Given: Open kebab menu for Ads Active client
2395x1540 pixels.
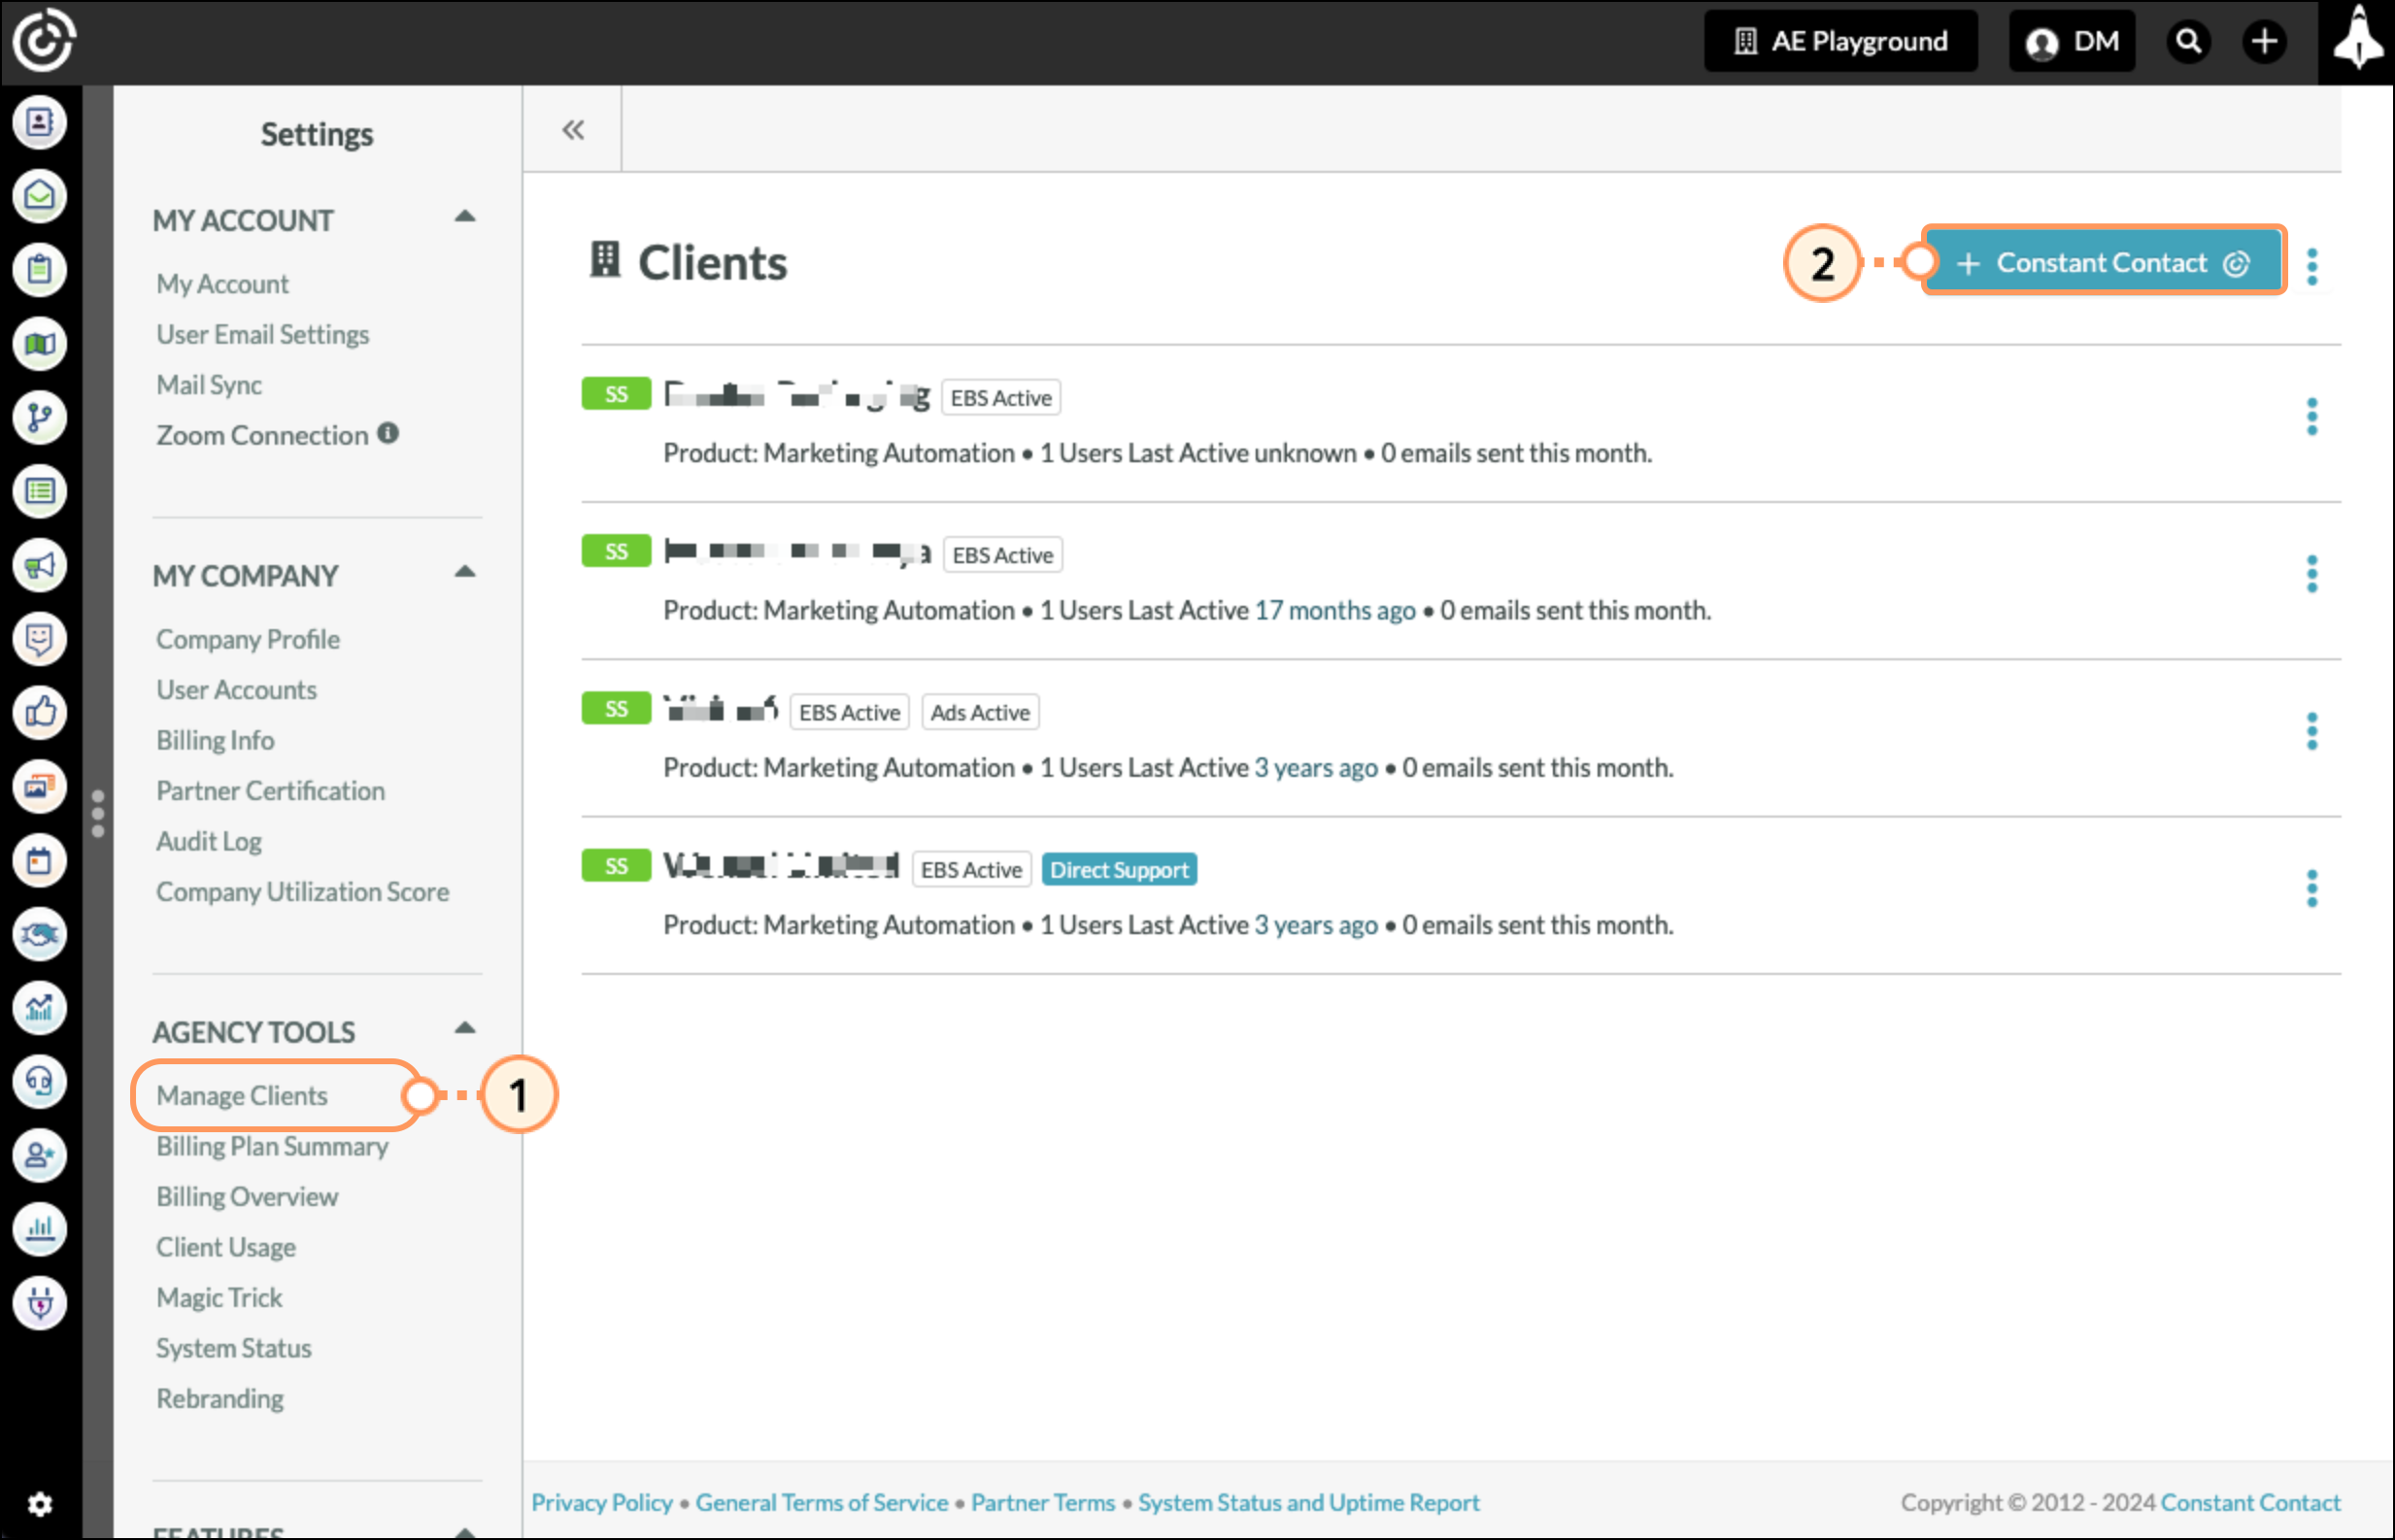Looking at the screenshot, I should [x=2311, y=731].
